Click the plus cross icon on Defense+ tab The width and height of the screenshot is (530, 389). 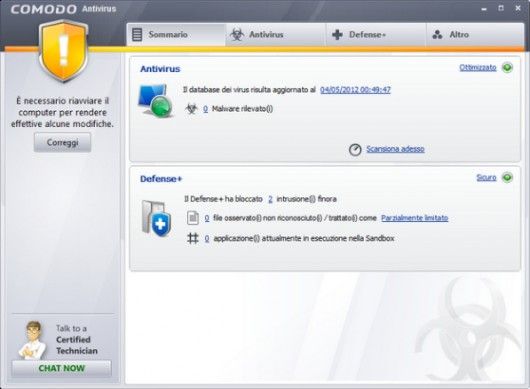[x=337, y=34]
